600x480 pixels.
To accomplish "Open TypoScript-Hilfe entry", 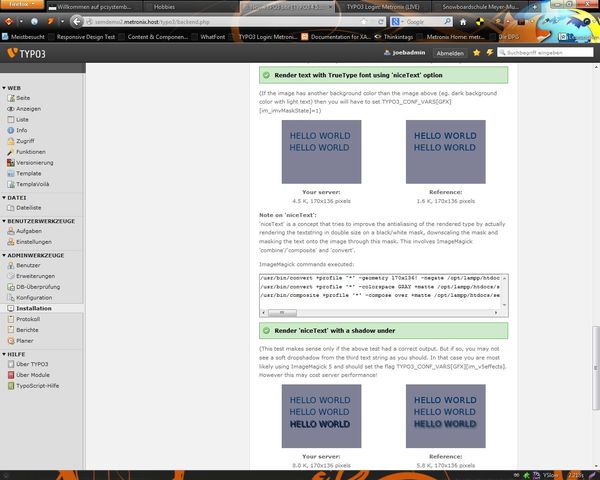I will click(33, 386).
